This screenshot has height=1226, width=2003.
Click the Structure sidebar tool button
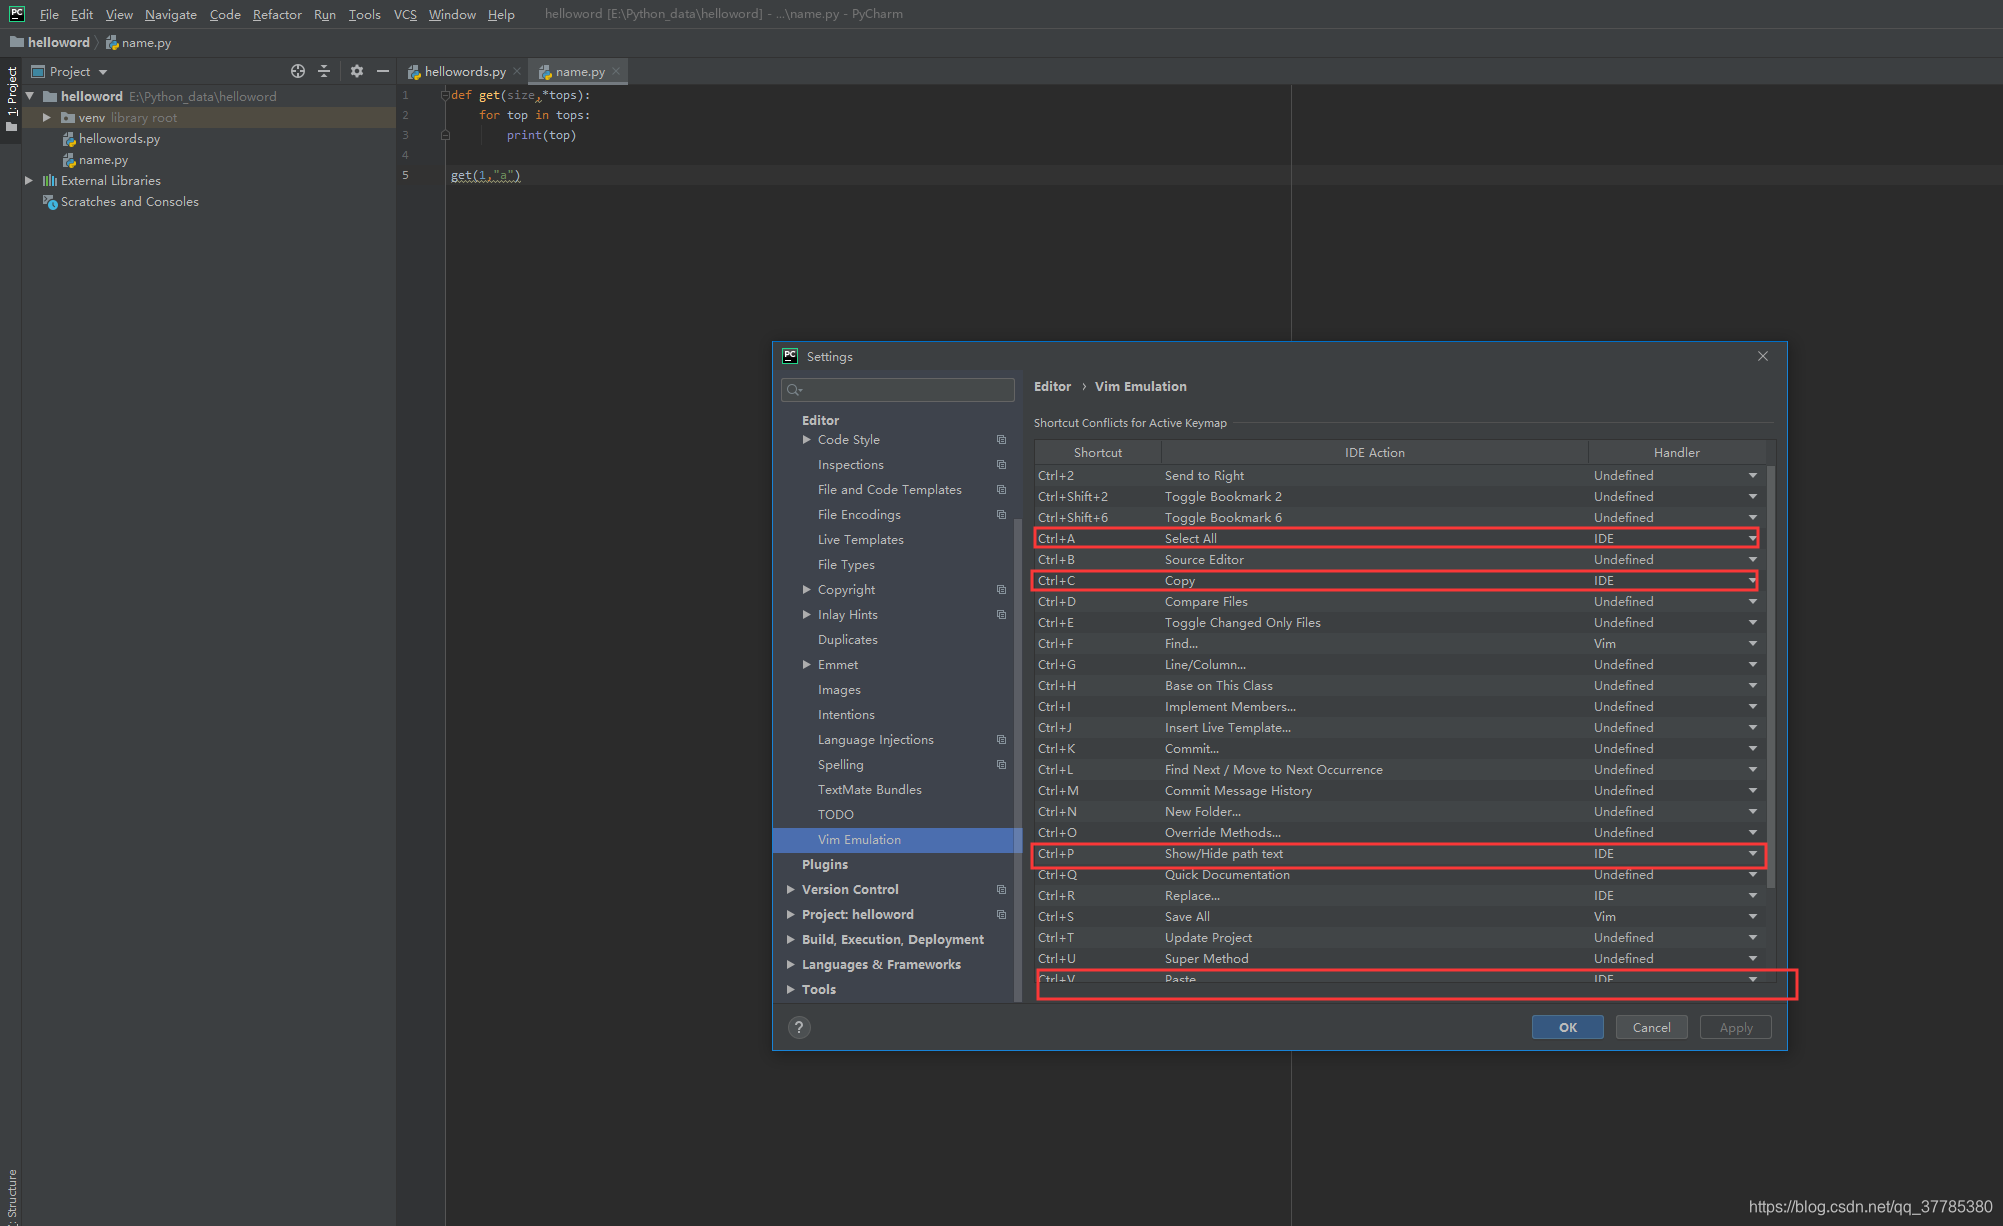tap(12, 1195)
